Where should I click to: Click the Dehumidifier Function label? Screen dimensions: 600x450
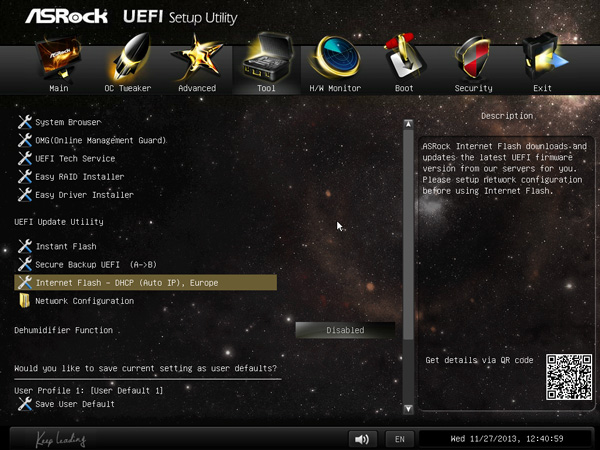click(x=64, y=330)
